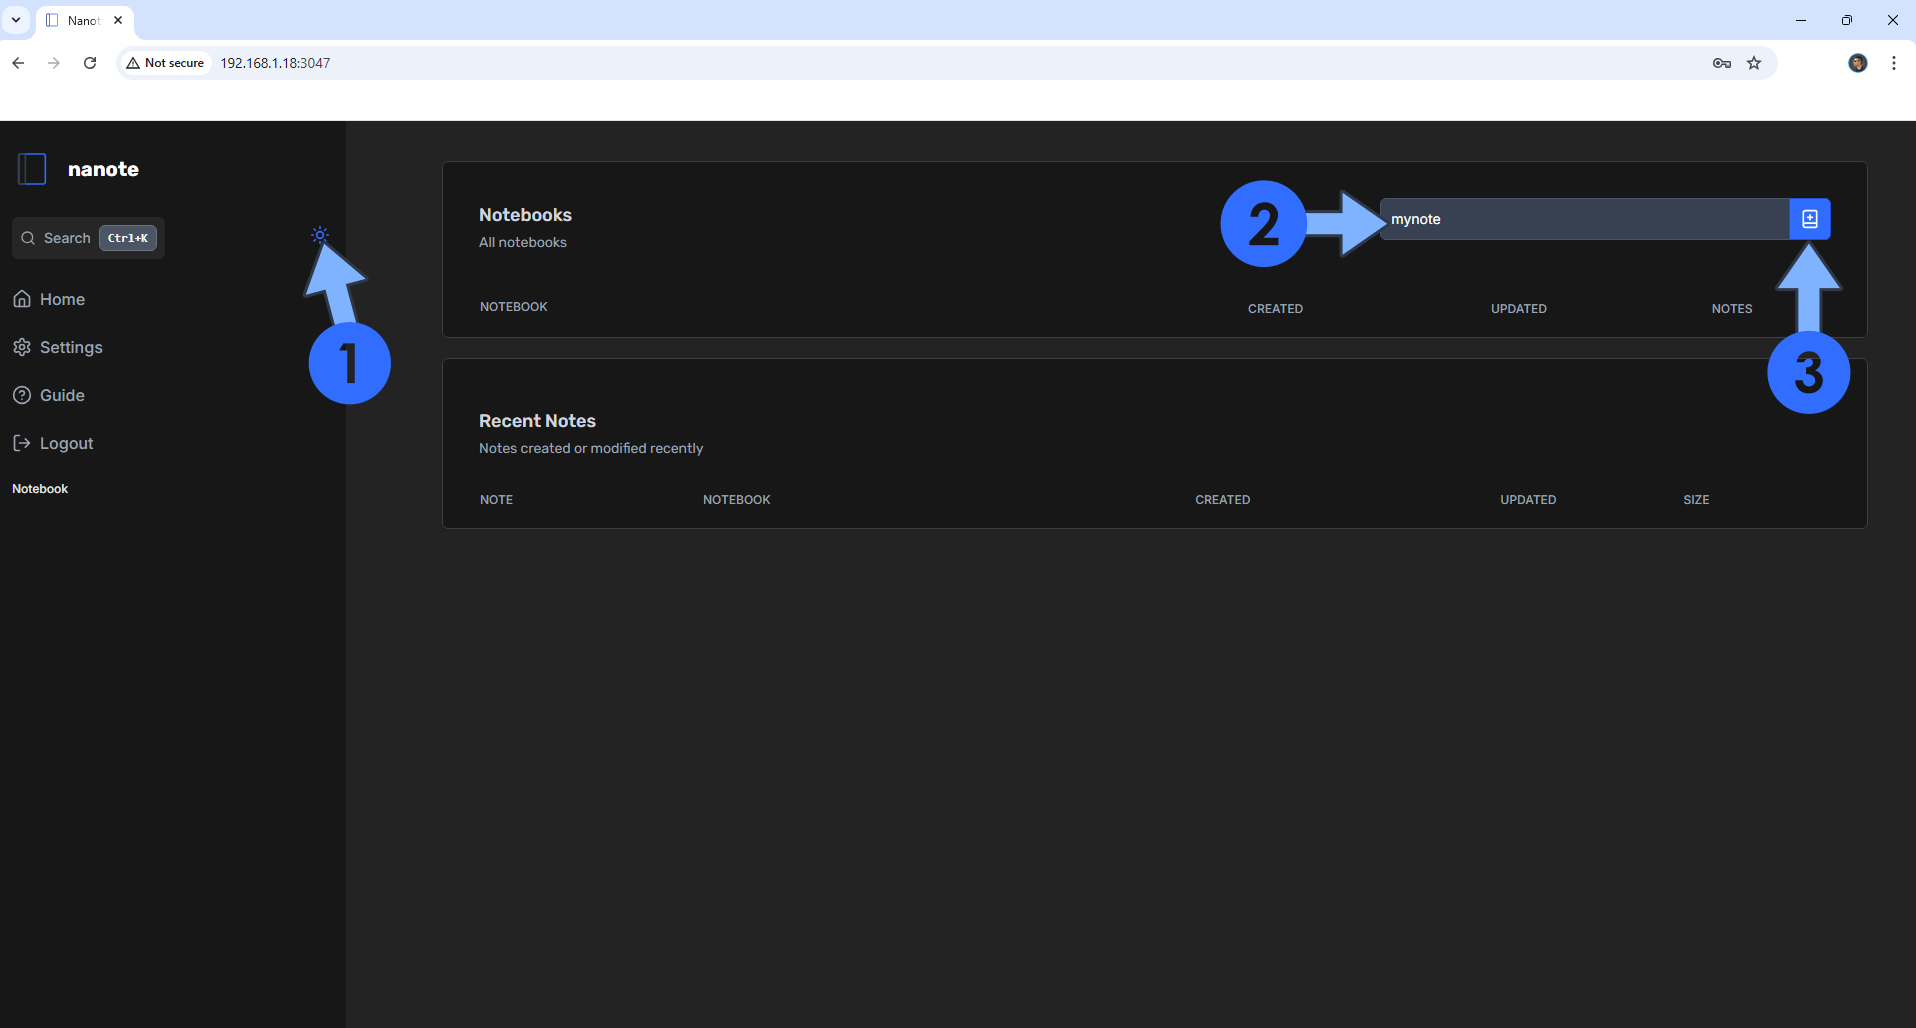Click the CREATED column header under Notebooks
The width and height of the screenshot is (1916, 1028).
pos(1275,309)
